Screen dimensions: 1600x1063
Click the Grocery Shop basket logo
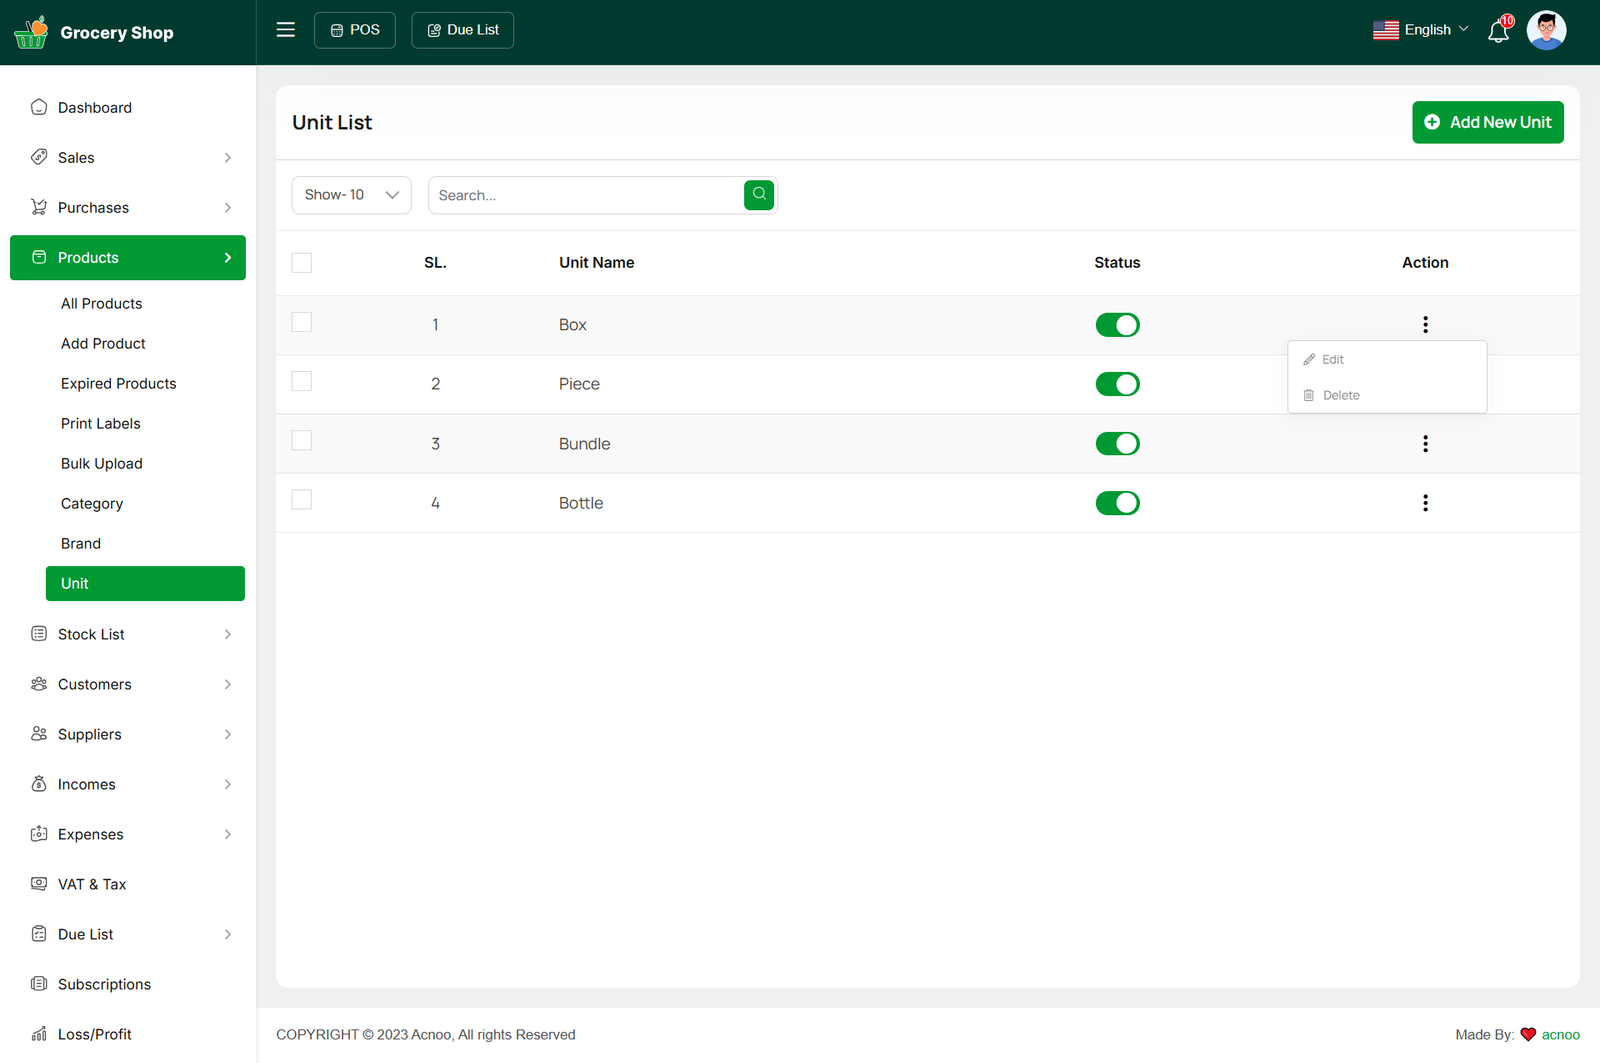31,32
